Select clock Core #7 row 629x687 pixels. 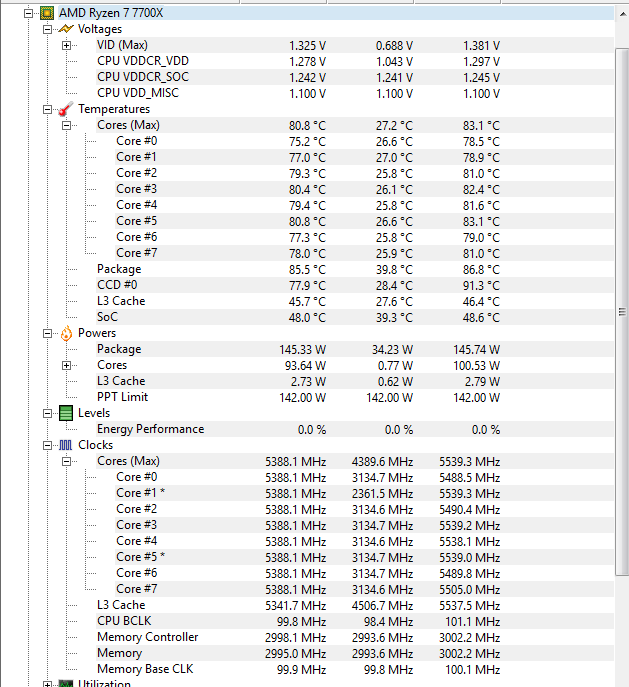(364, 589)
